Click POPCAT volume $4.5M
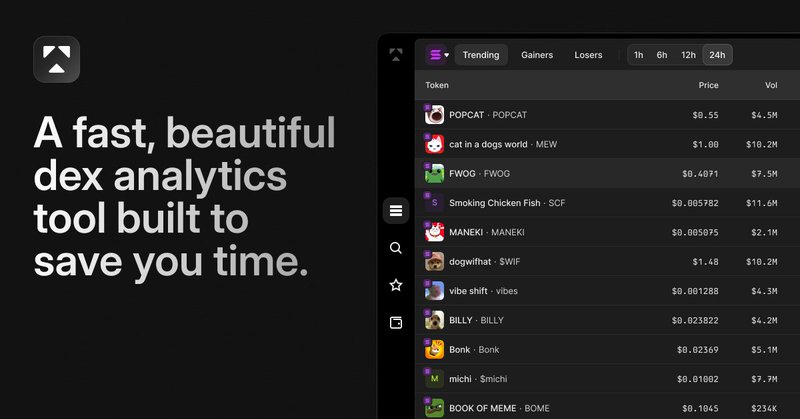This screenshot has width=800, height=419. 764,115
